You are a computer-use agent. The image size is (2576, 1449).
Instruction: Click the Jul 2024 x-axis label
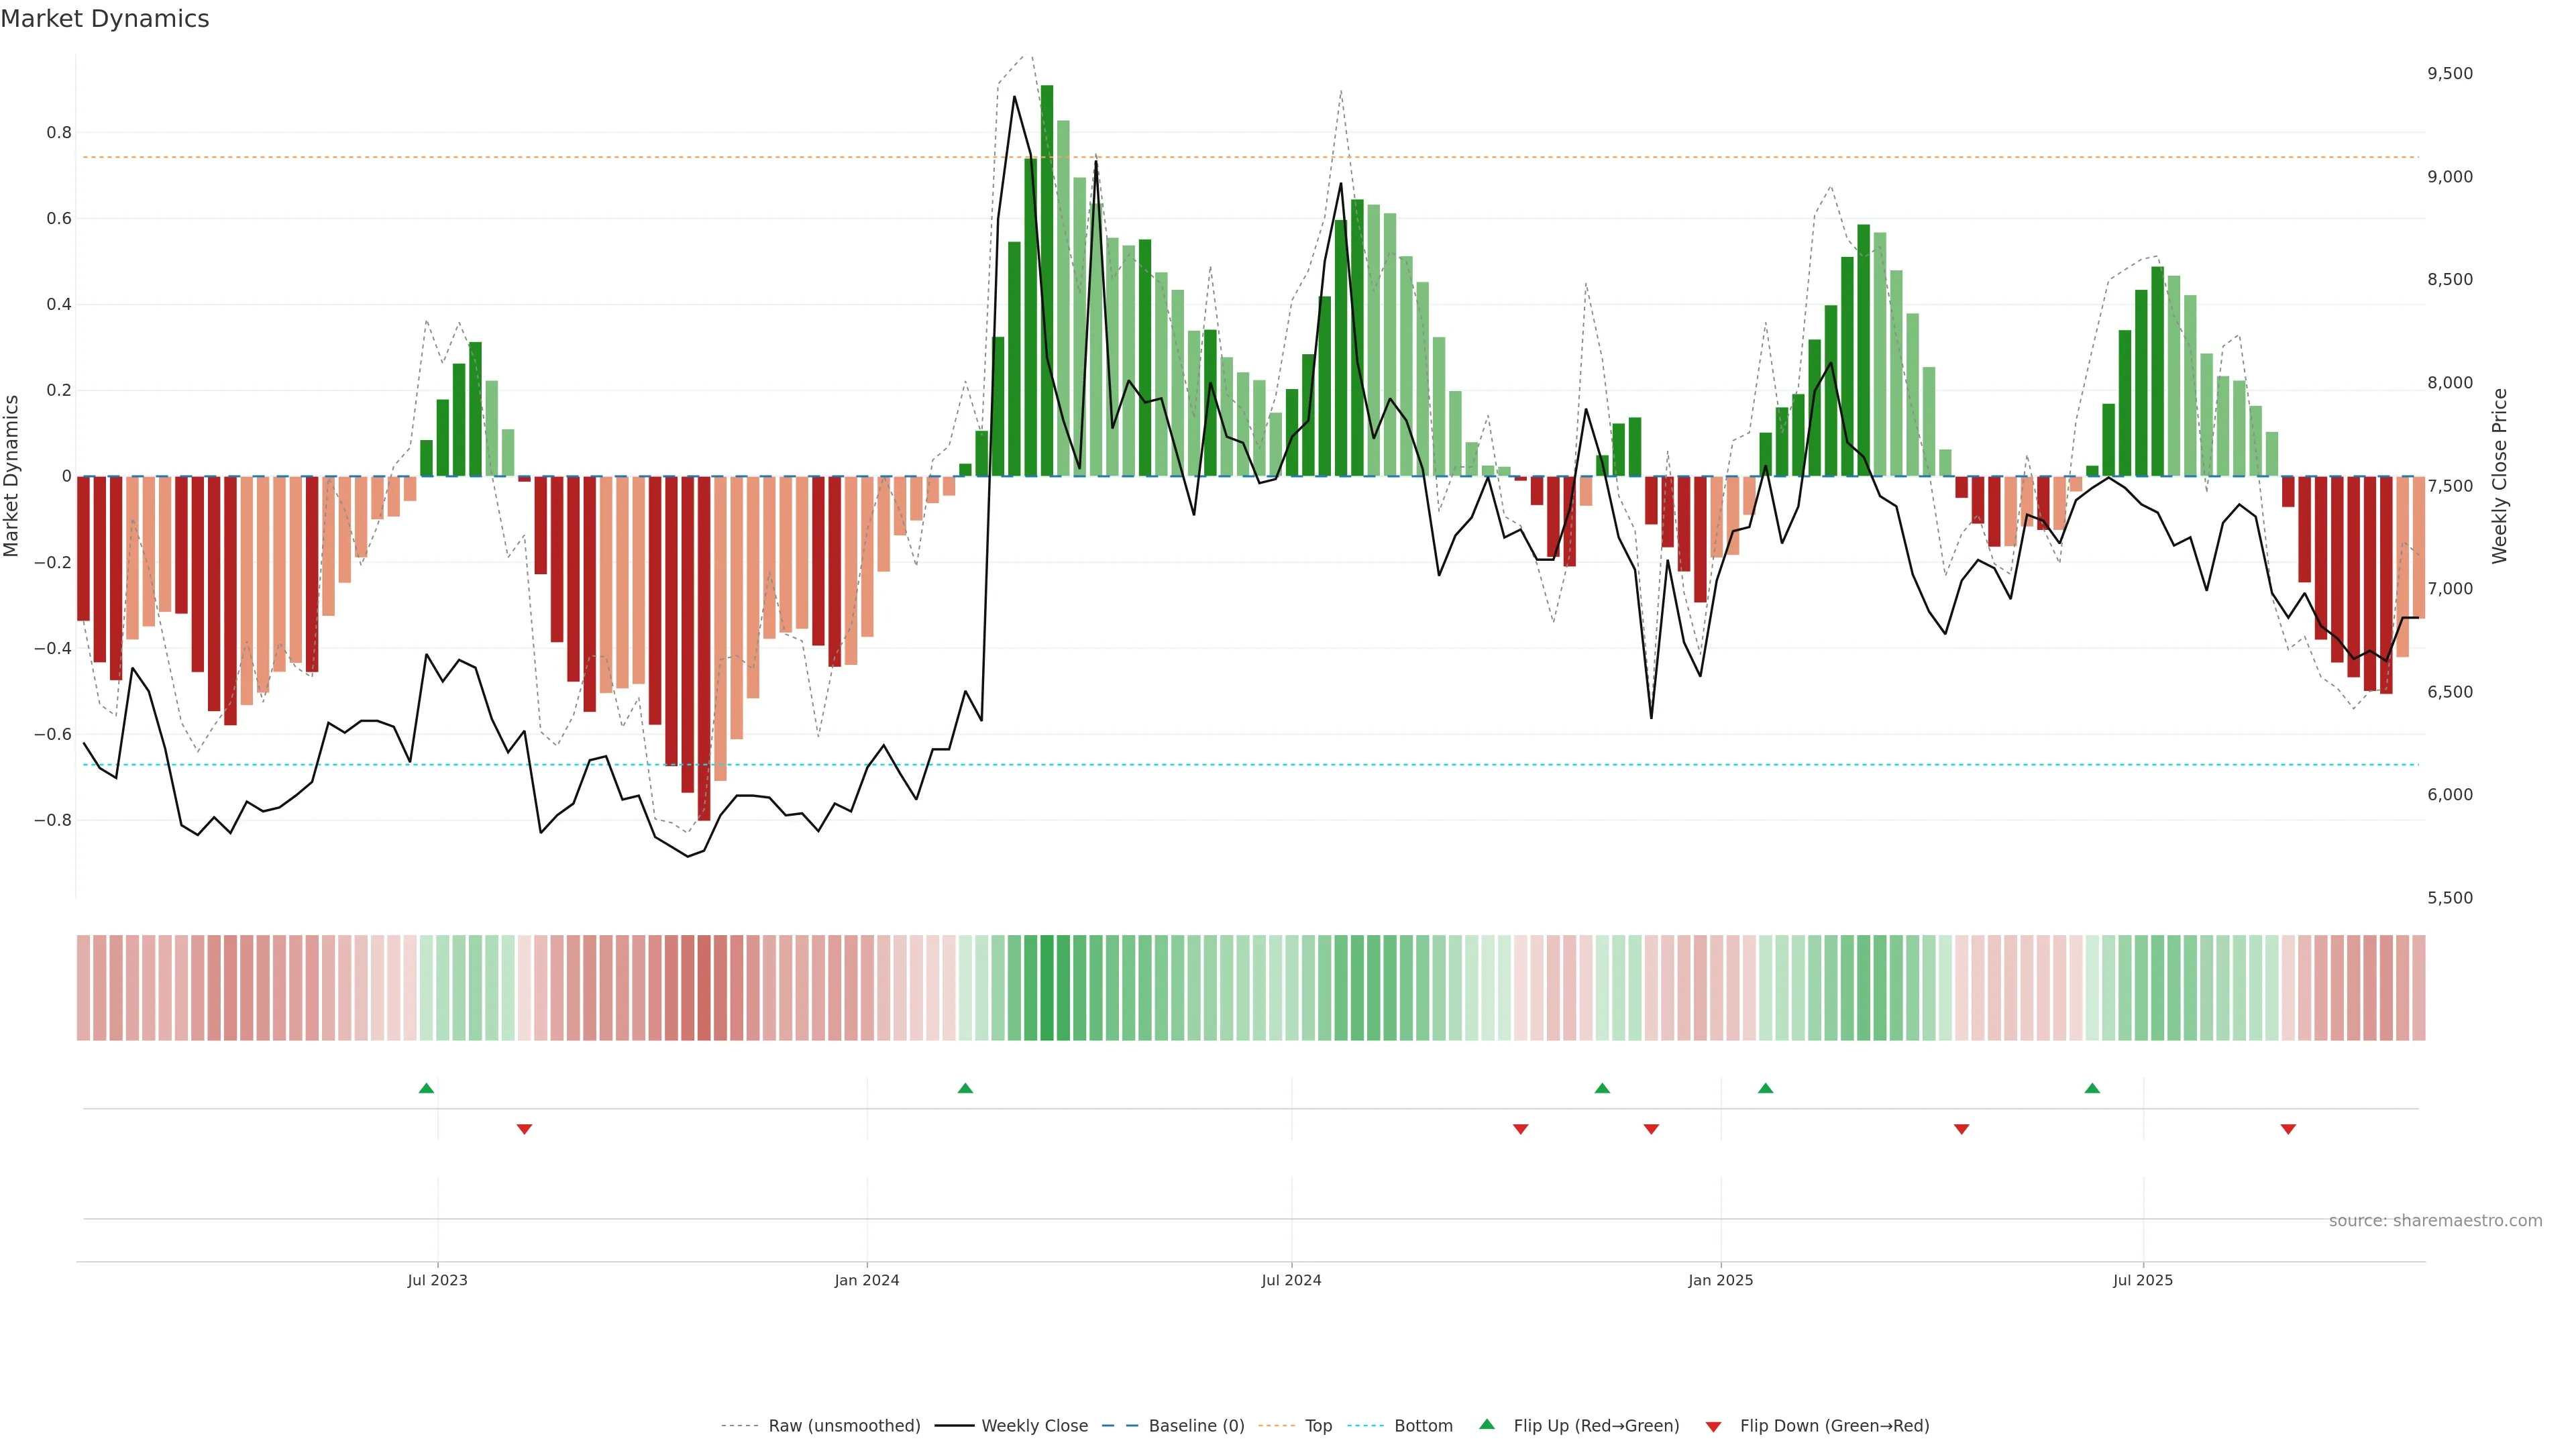1291,1280
